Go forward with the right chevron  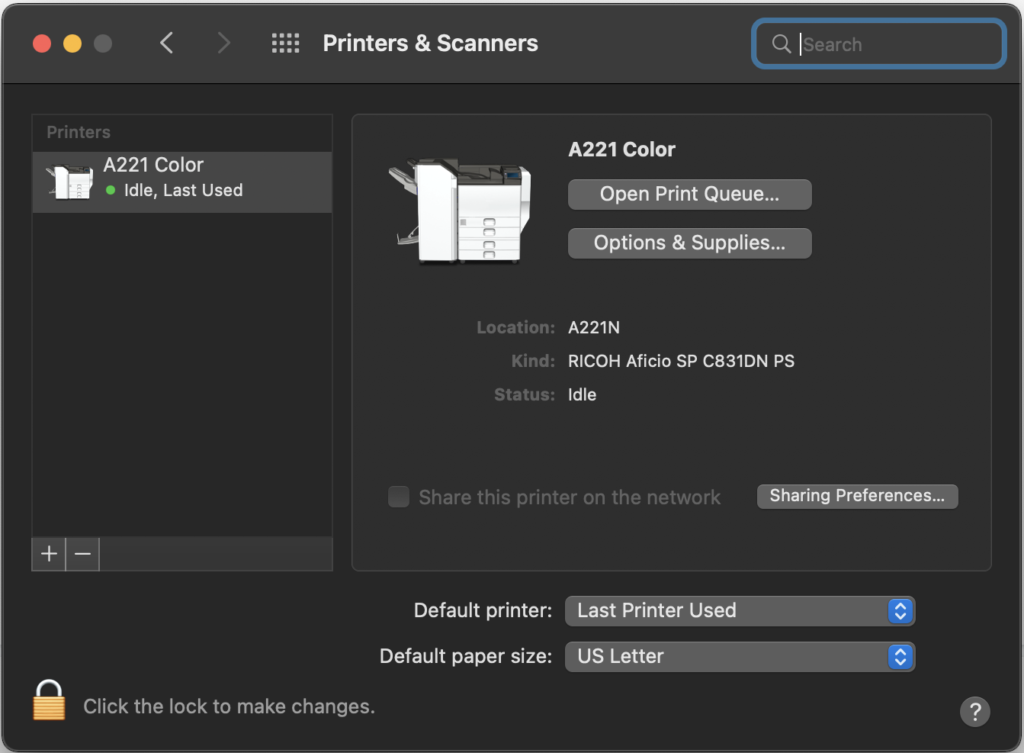(x=223, y=43)
